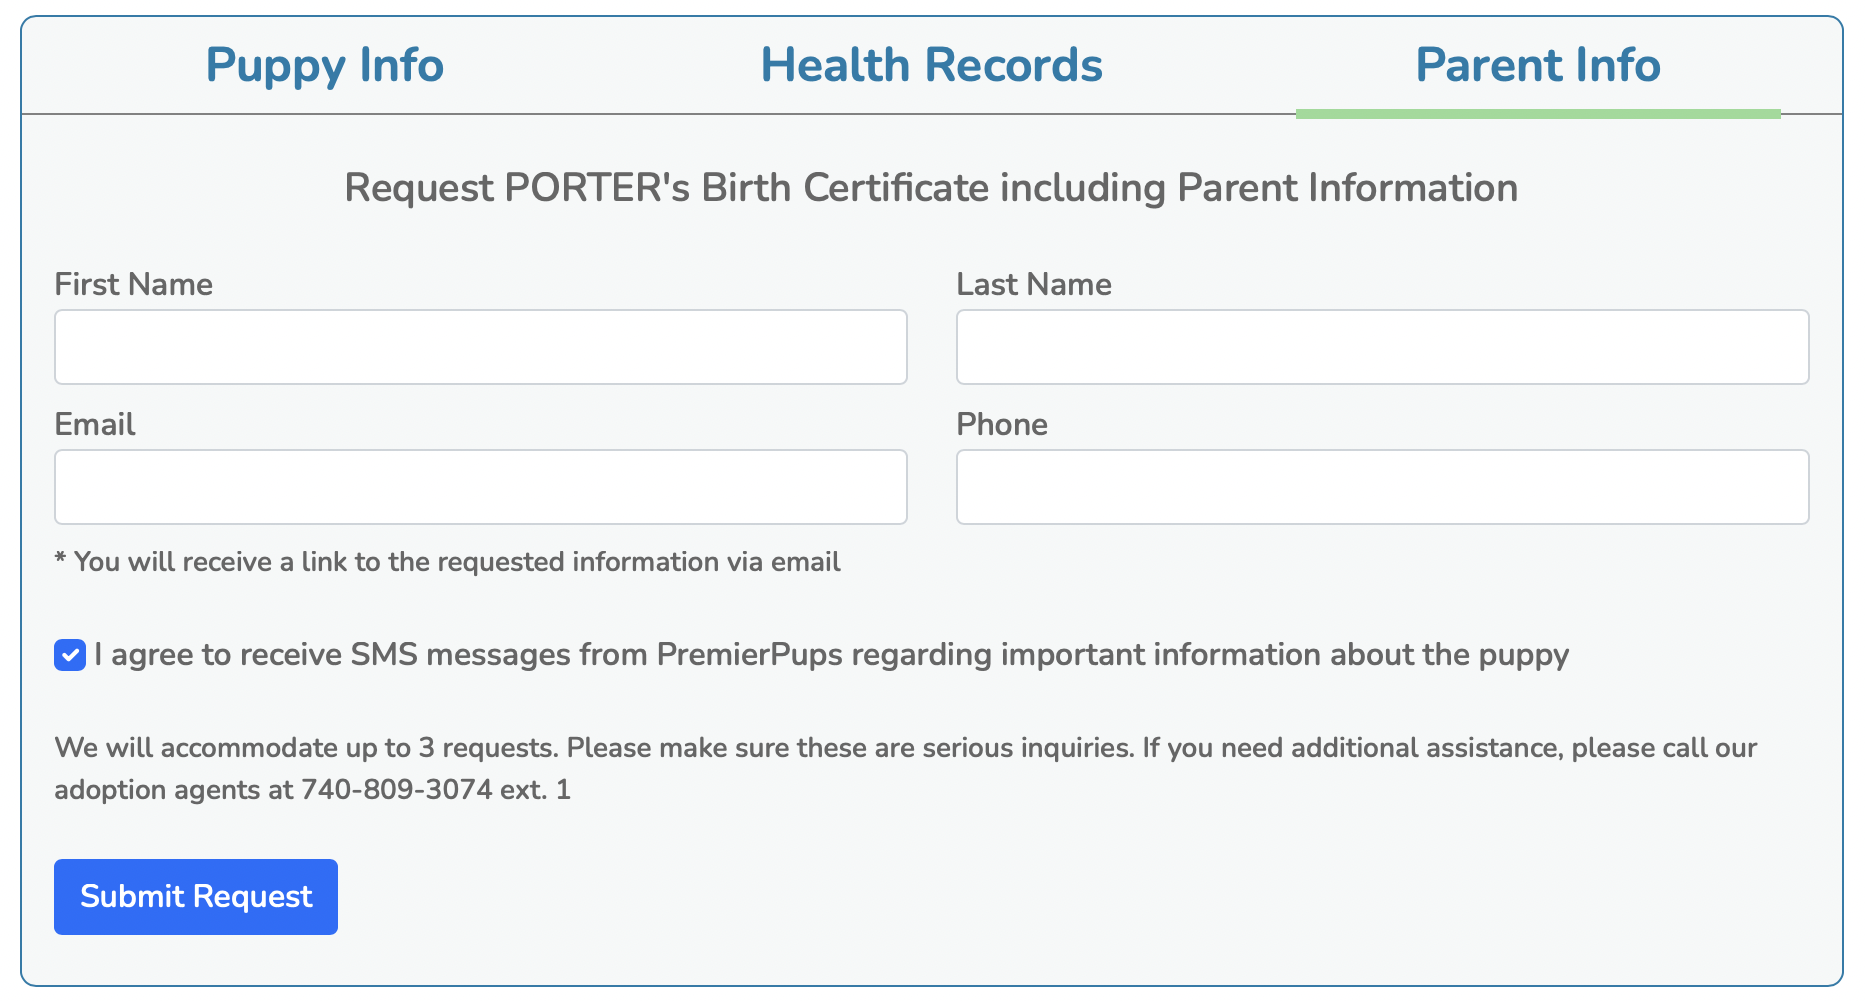The image size is (1865, 1001).
Task: Click the Email field label
Action: click(94, 424)
